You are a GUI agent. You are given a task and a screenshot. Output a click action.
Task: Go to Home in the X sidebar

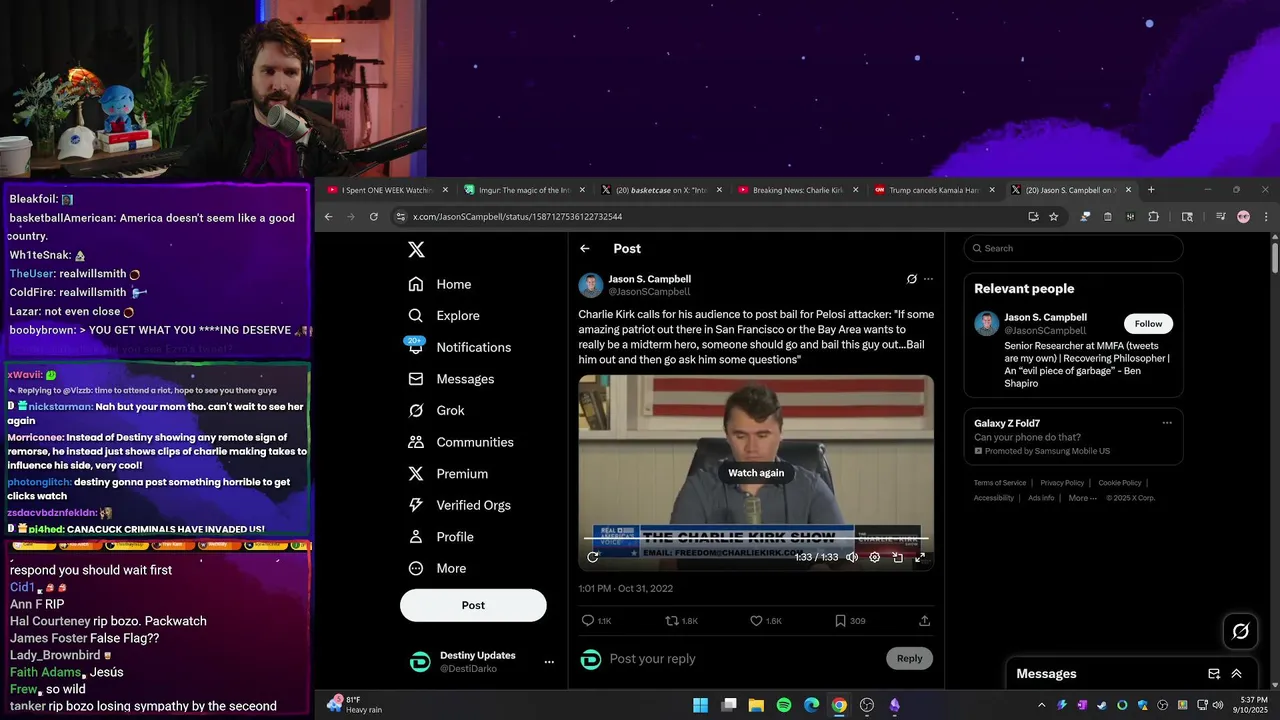[x=440, y=284]
